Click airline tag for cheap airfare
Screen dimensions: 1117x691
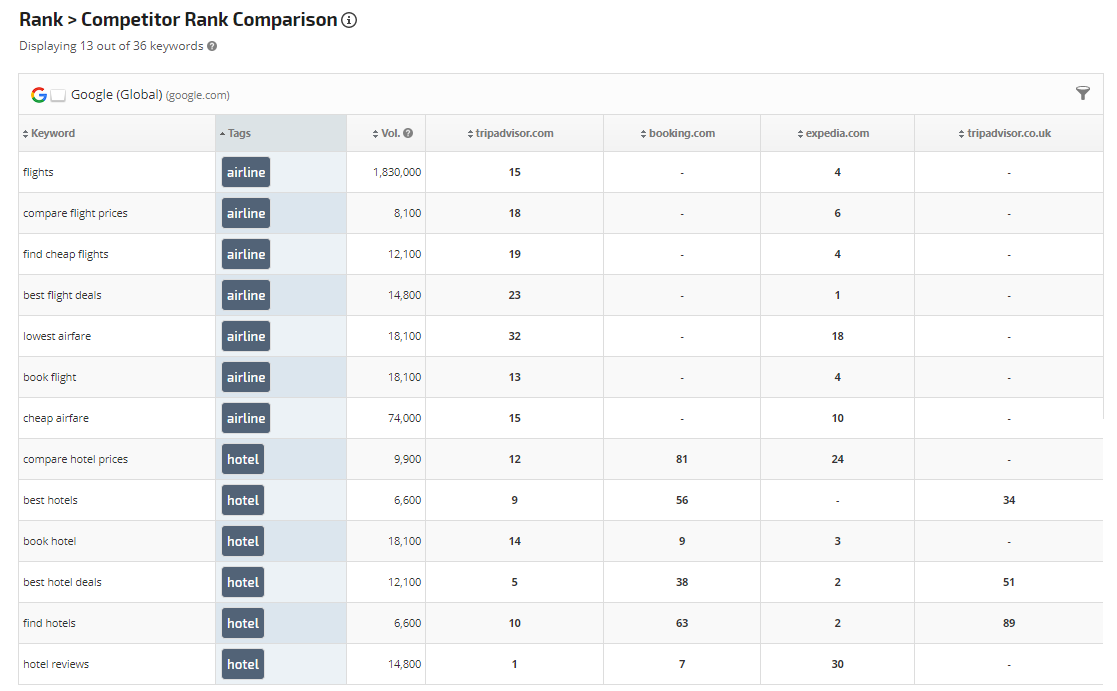point(246,418)
